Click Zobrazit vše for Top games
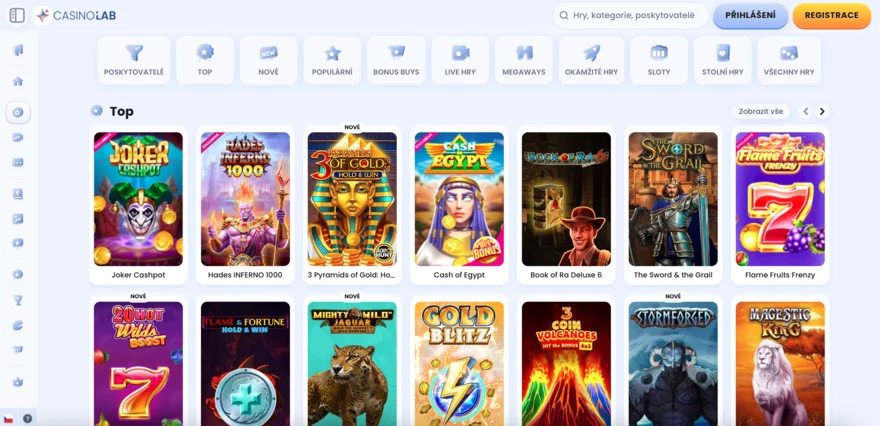 (760, 111)
